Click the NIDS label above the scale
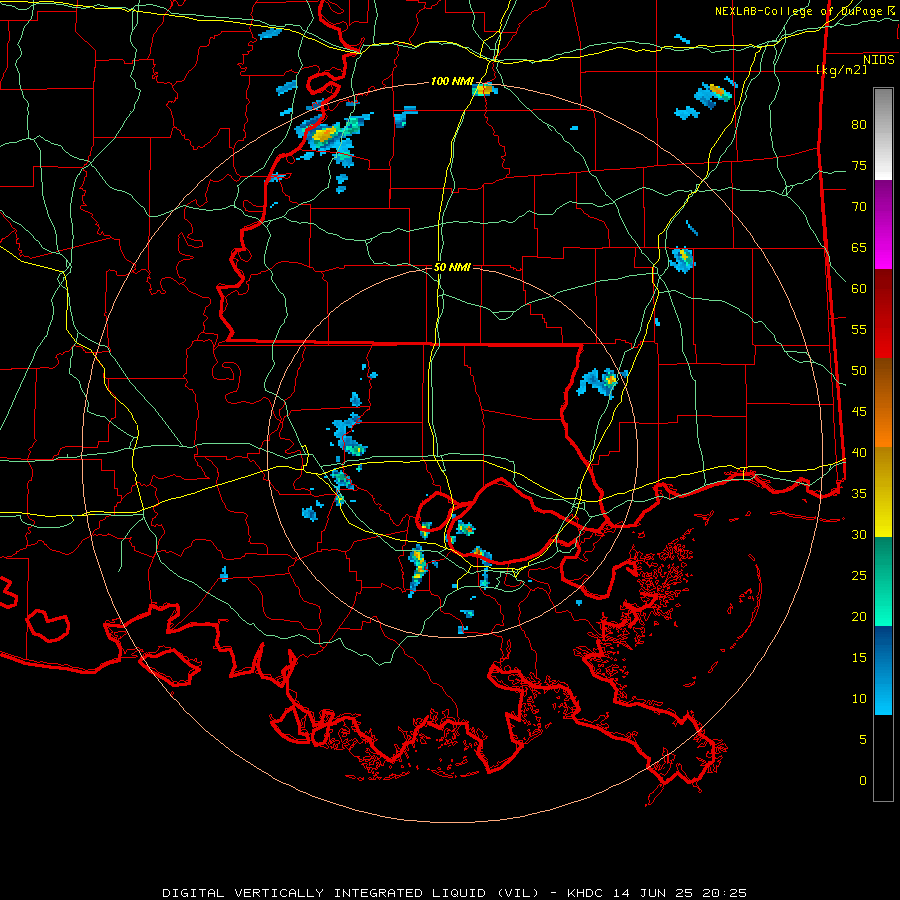This screenshot has width=900, height=900. pyautogui.click(x=878, y=60)
